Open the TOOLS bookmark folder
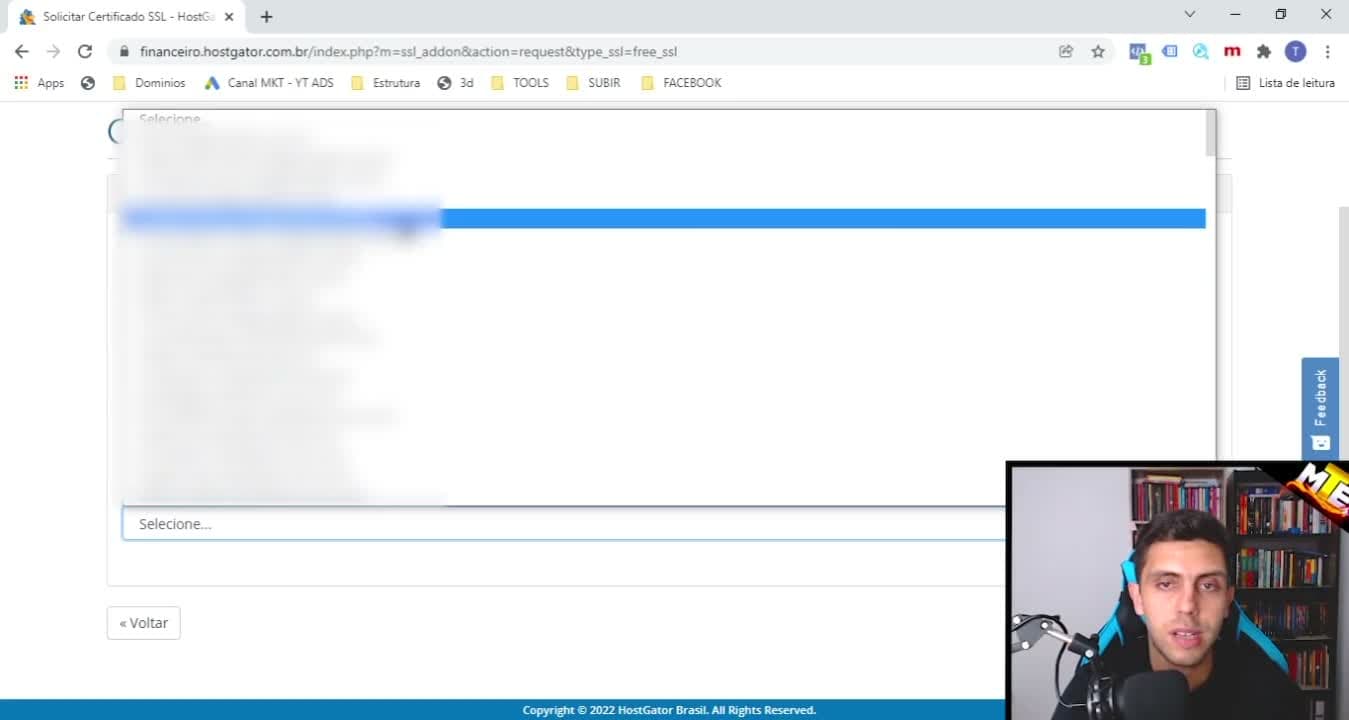Image resolution: width=1349 pixels, height=720 pixels. coord(520,83)
